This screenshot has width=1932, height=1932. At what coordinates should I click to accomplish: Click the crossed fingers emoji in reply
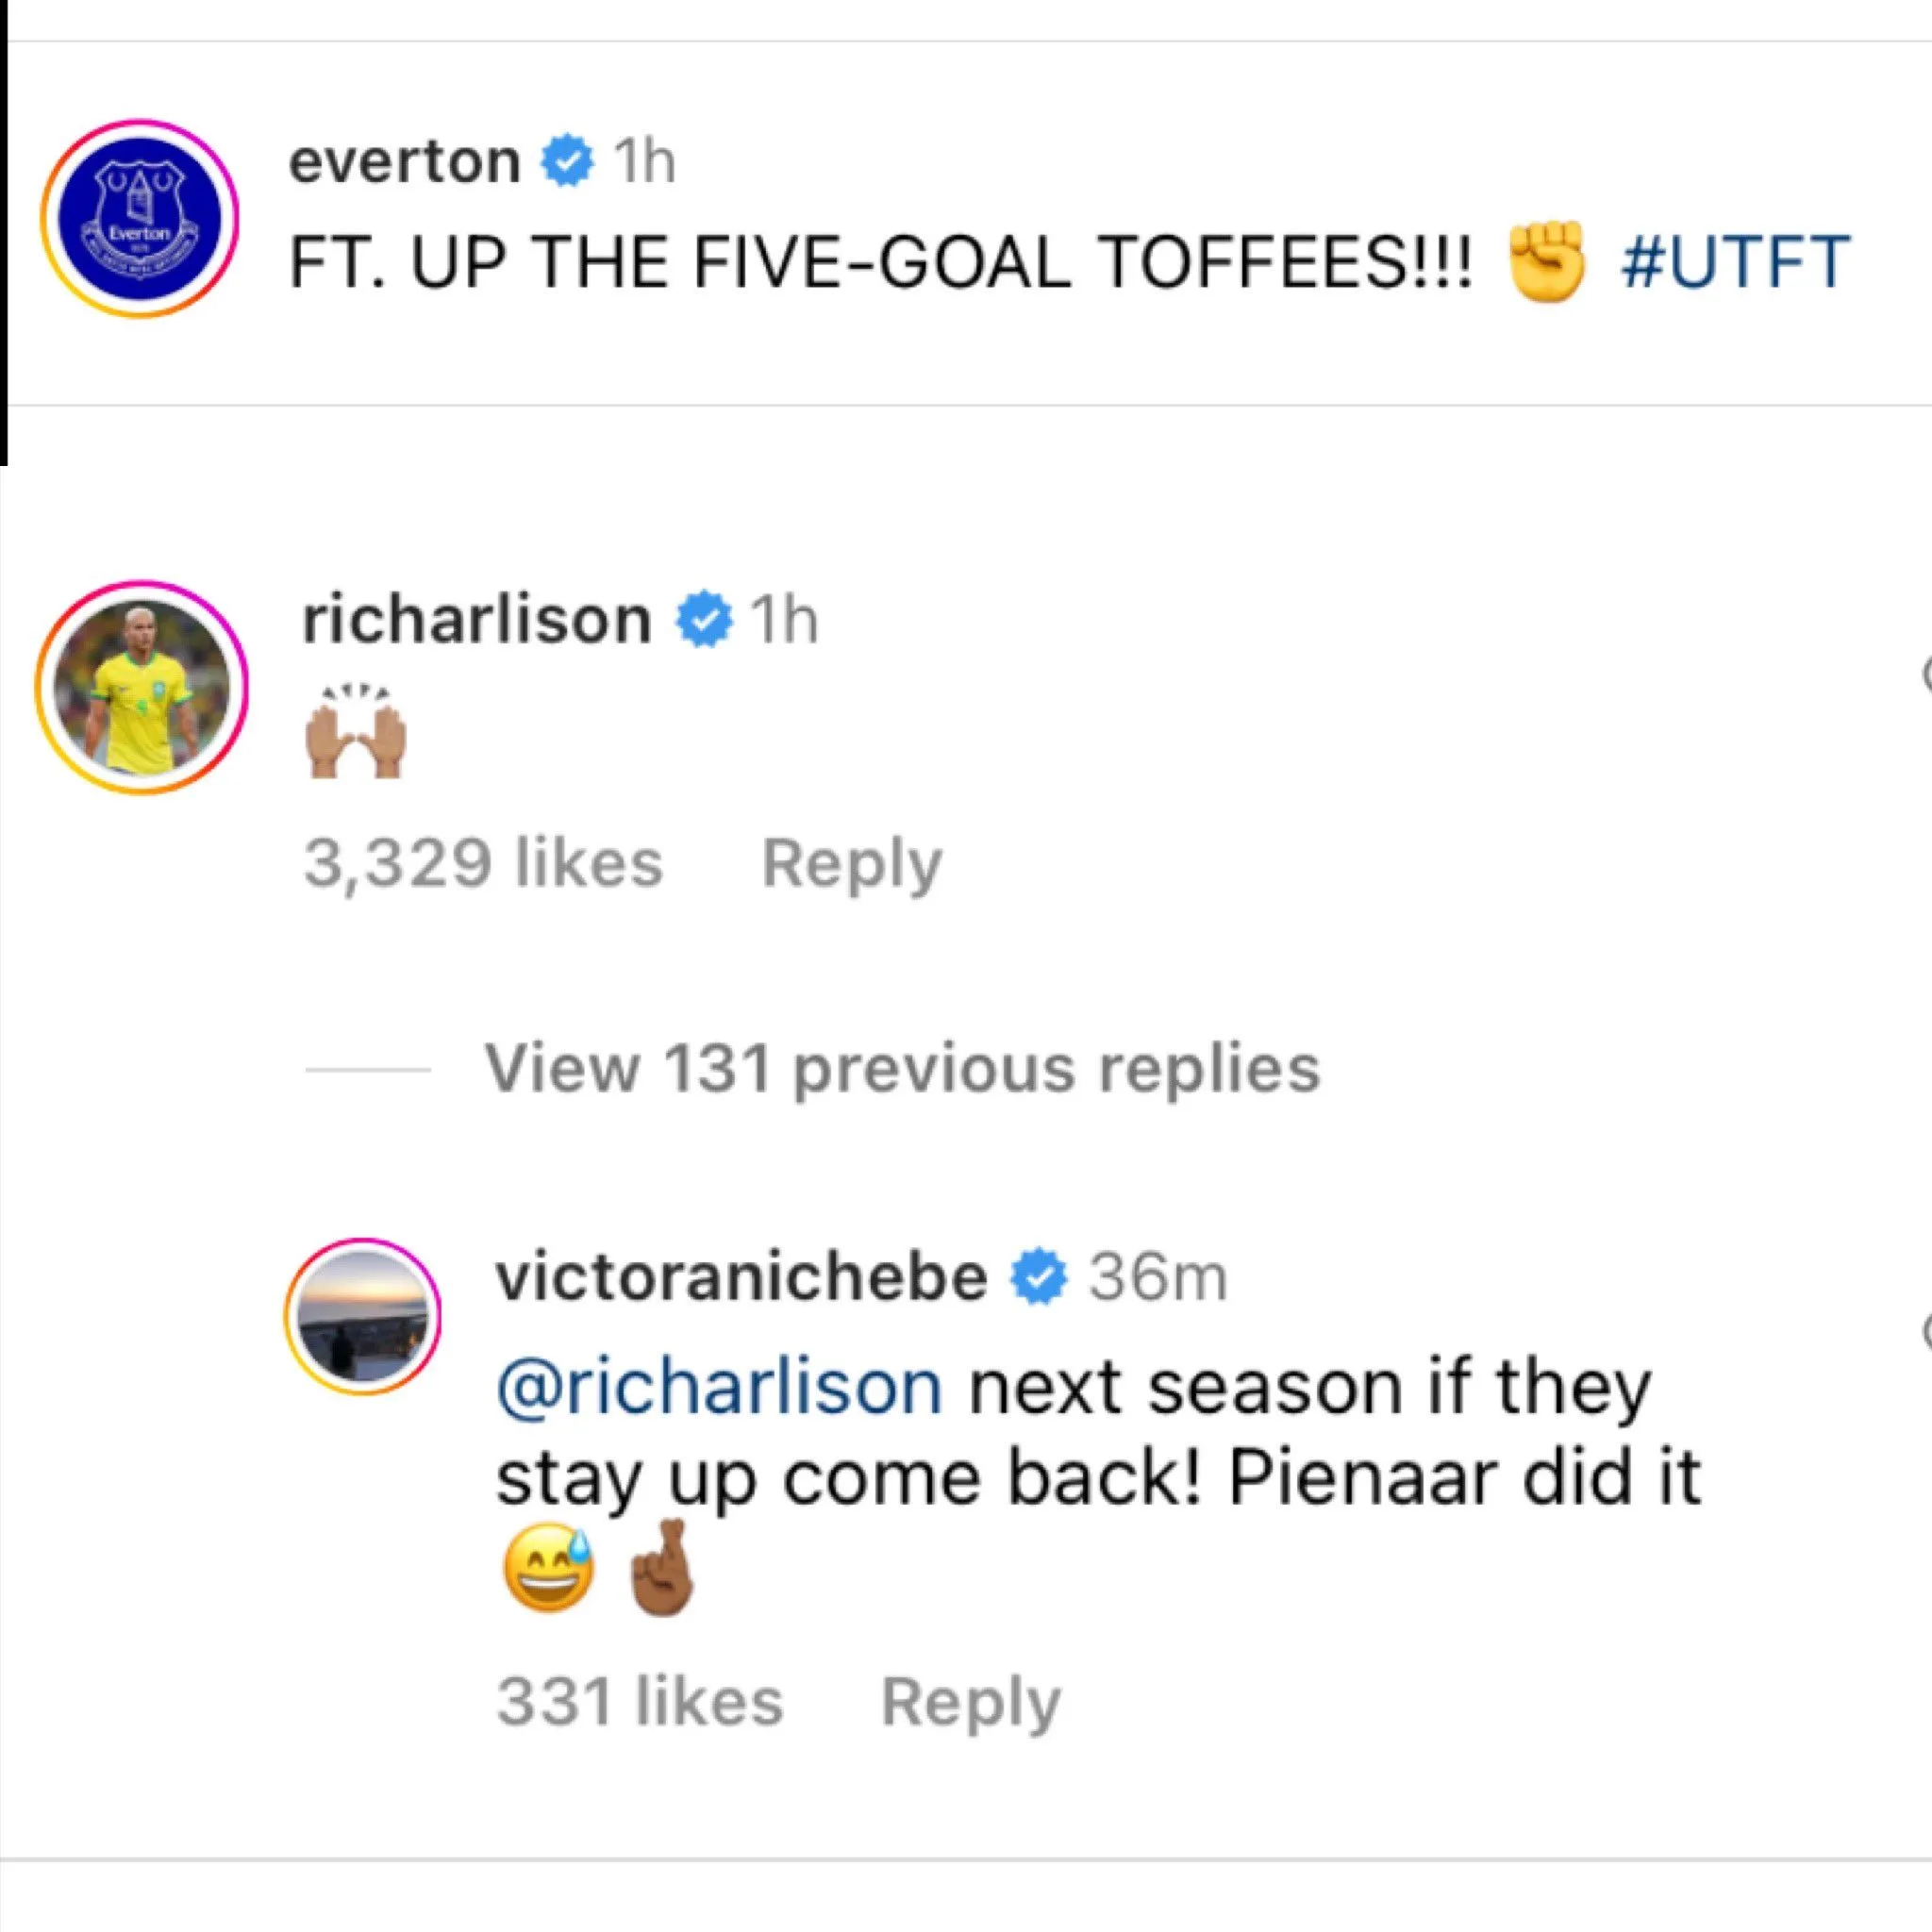point(661,1567)
